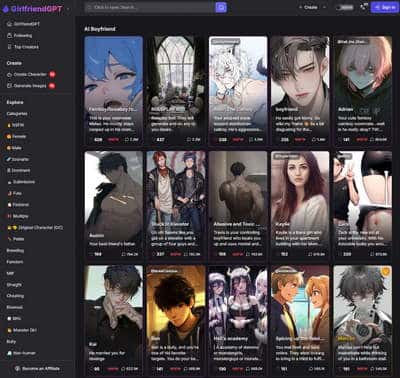Select the Male category

[x=14, y=148]
